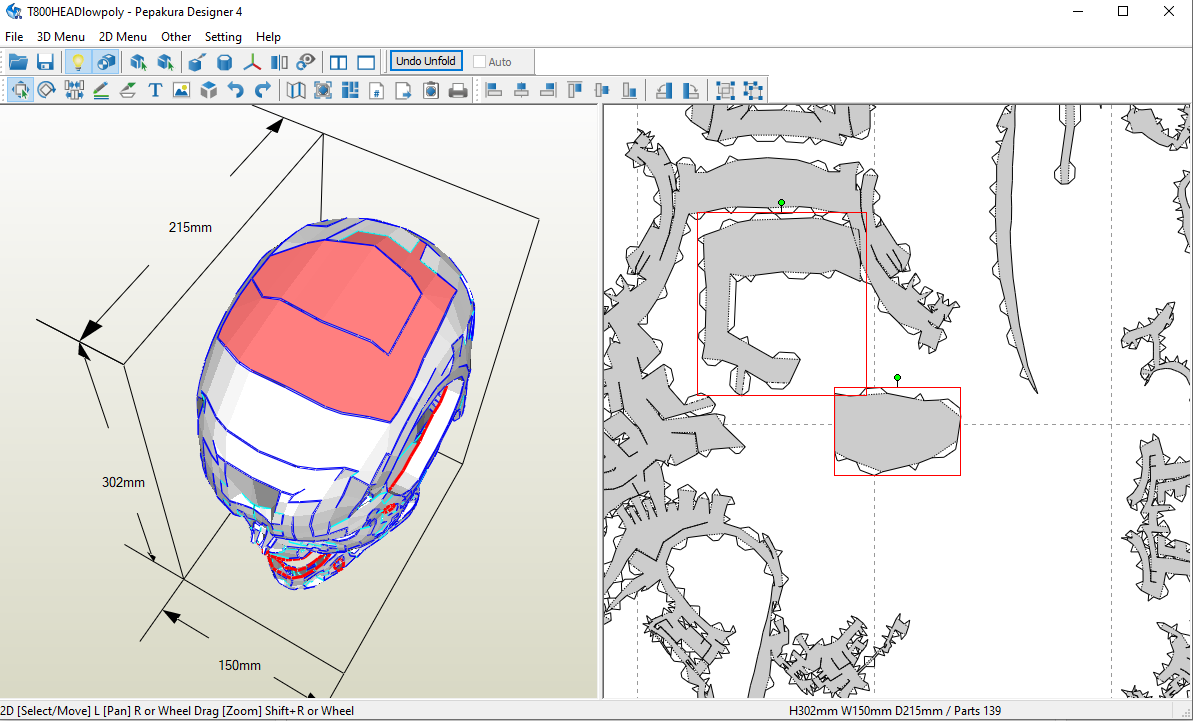Rotate selected parts clockwise icon
This screenshot has height=721, width=1193.
pyautogui.click(x=691, y=90)
